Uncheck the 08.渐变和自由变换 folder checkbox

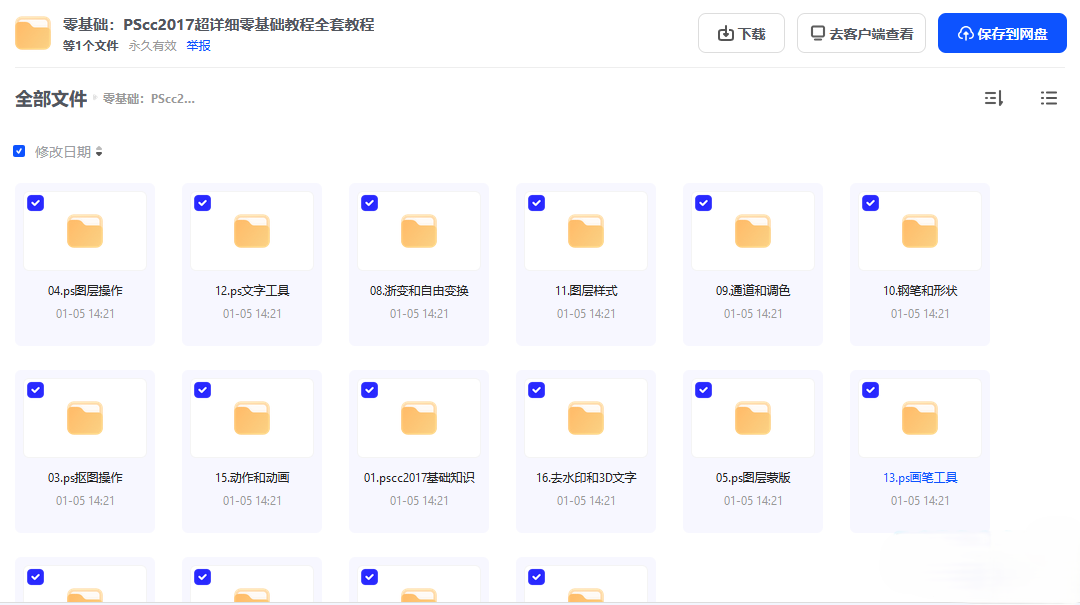point(369,203)
